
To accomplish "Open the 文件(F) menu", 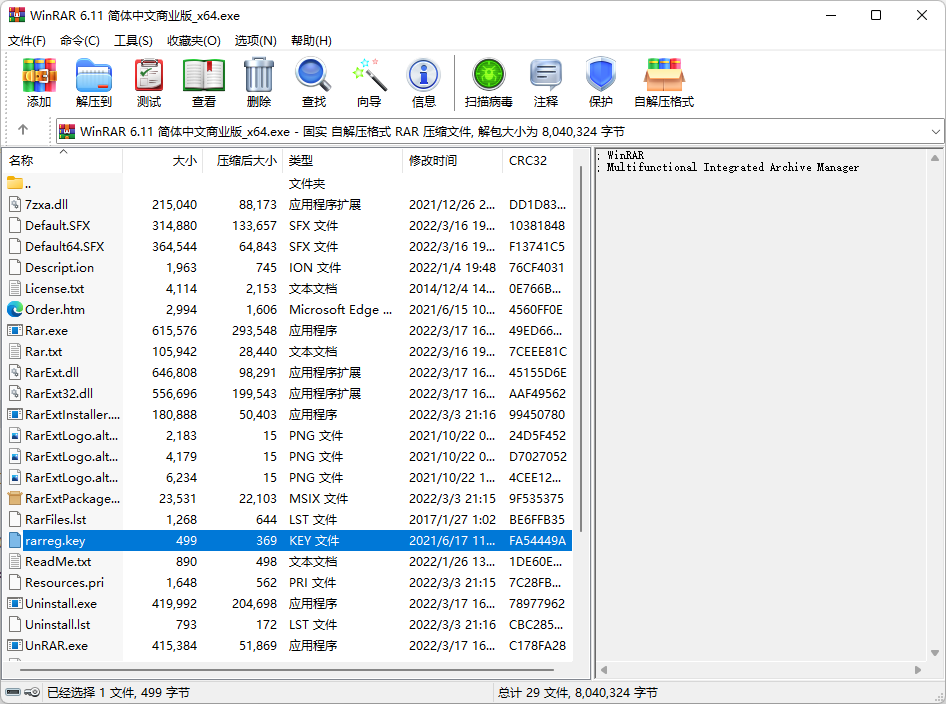I will [27, 40].
